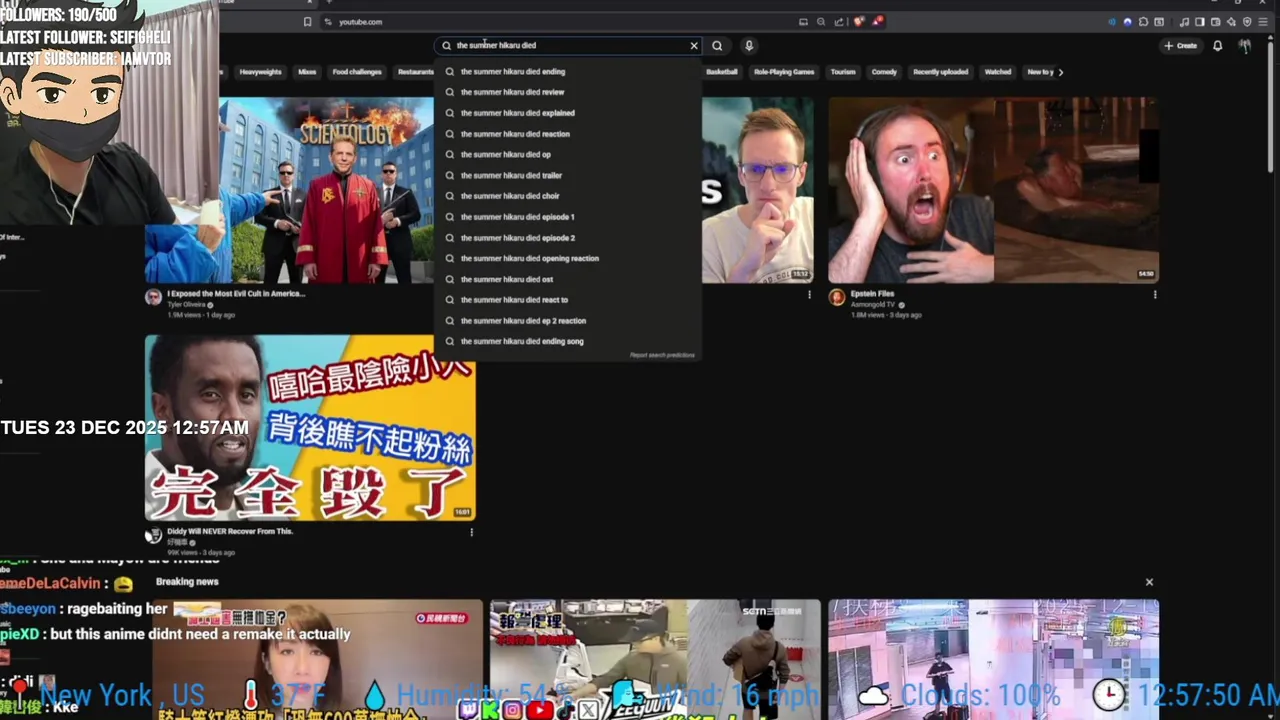Clear the search box with the X

tap(693, 45)
